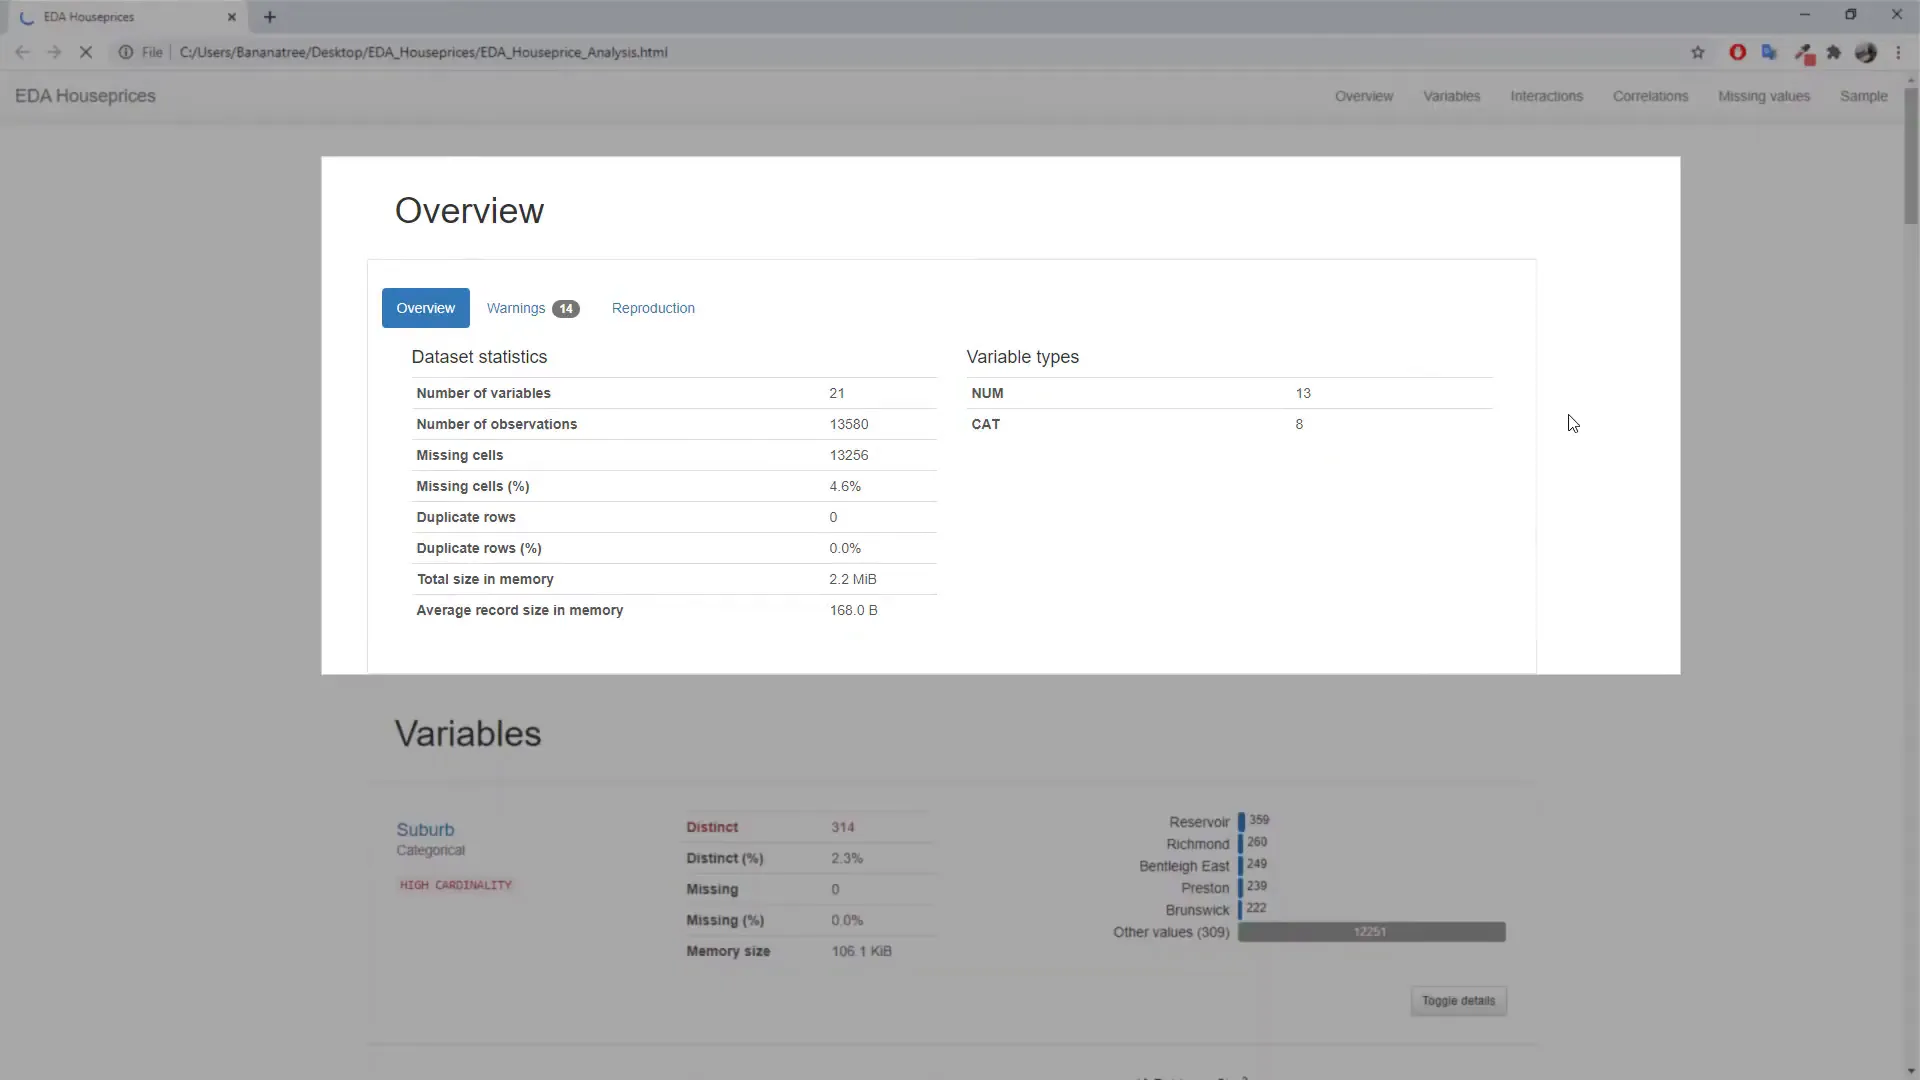Image resolution: width=1920 pixels, height=1080 pixels.
Task: Click the color picker eyedropper extension
Action: [x=1803, y=53]
